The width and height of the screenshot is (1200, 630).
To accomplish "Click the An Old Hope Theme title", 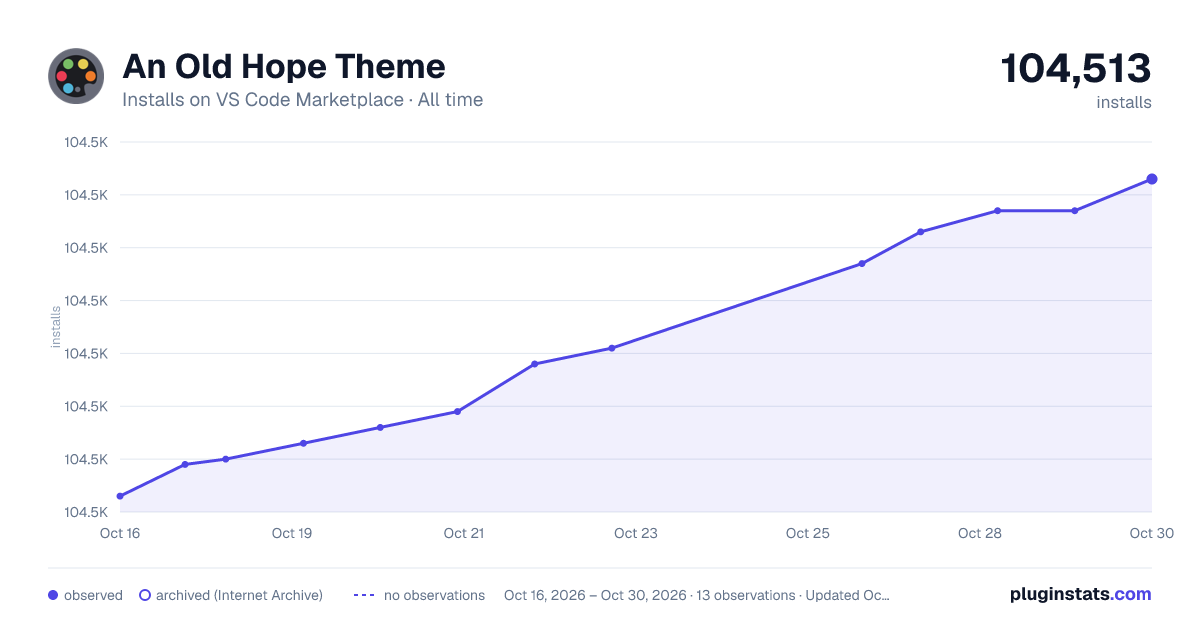I will tap(284, 66).
